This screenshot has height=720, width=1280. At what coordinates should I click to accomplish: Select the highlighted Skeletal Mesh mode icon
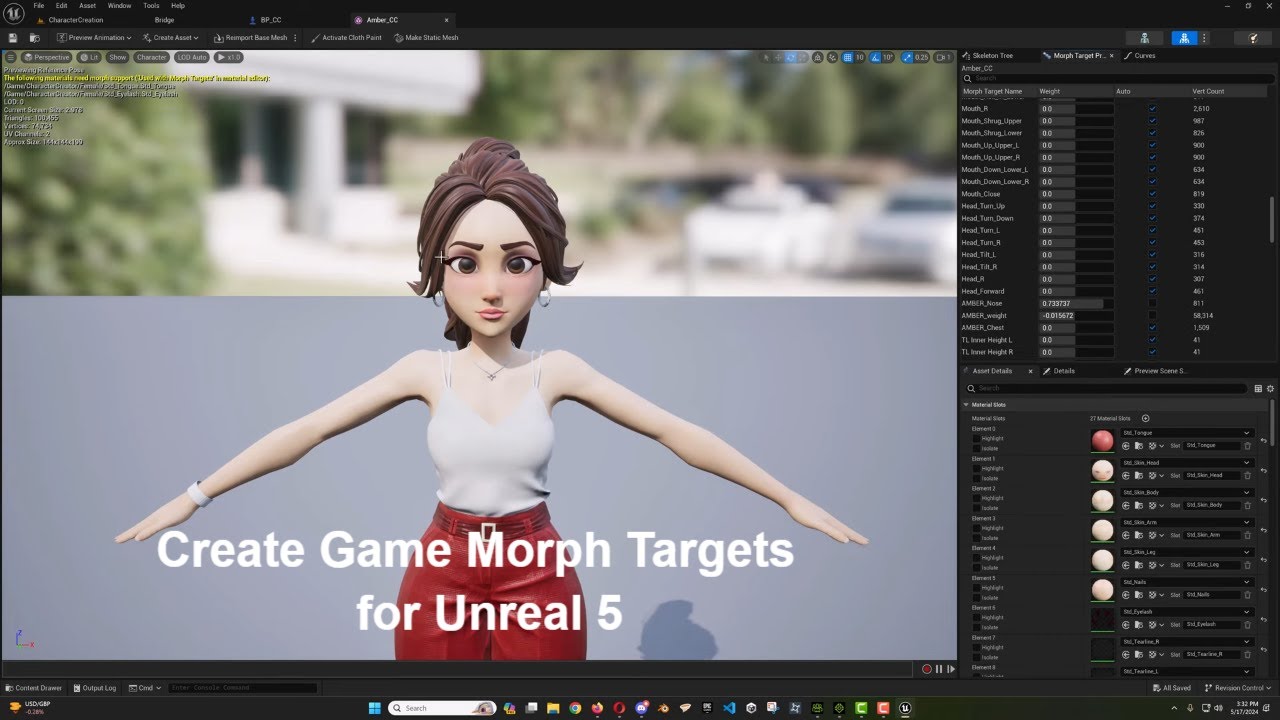[x=1184, y=38]
